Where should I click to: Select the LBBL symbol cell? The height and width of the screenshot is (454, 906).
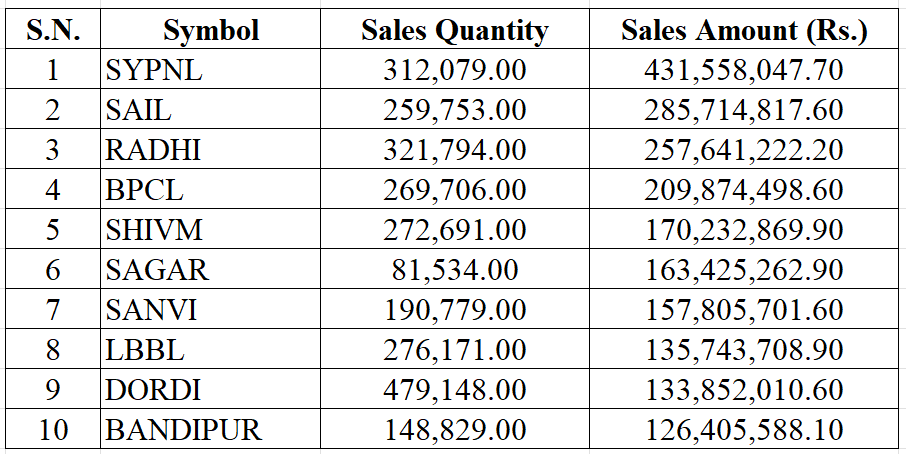point(145,350)
